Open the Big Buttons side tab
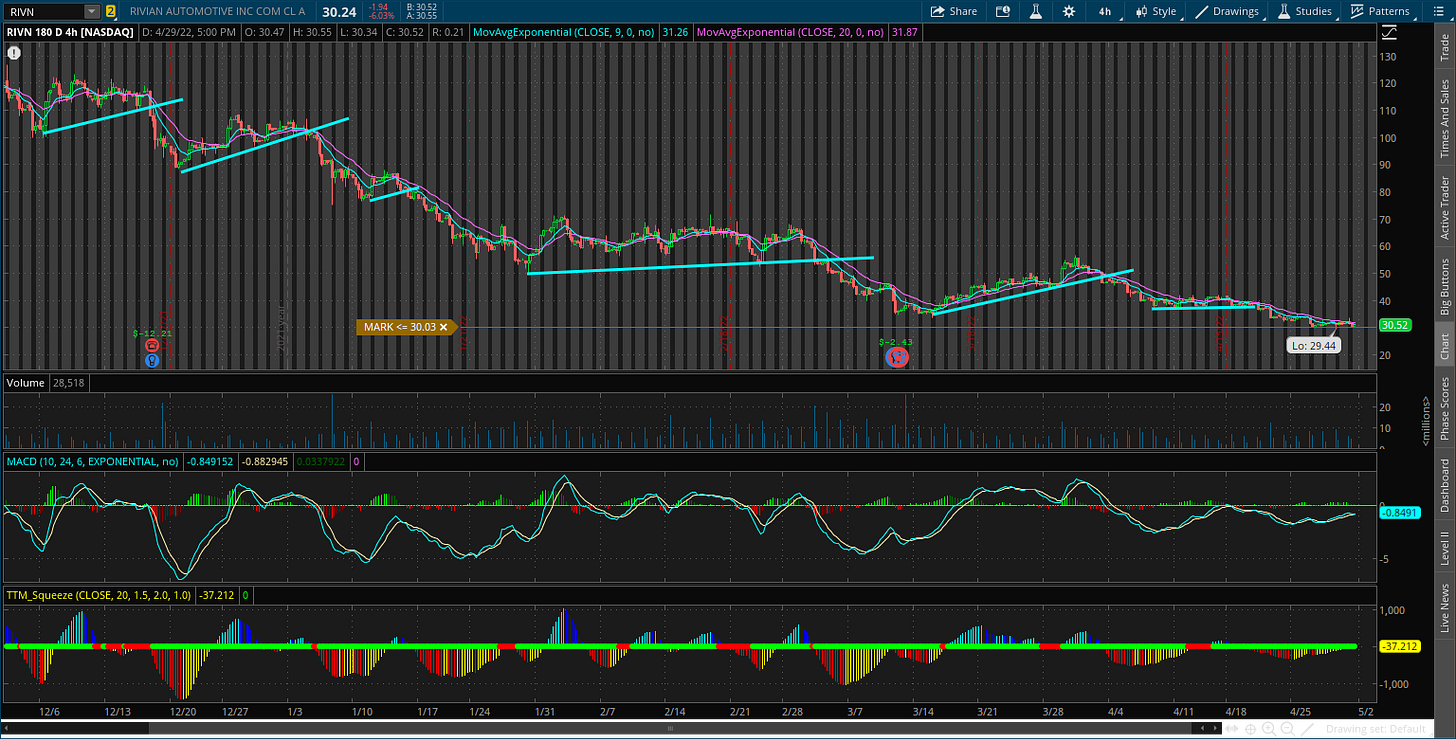 [x=1444, y=286]
